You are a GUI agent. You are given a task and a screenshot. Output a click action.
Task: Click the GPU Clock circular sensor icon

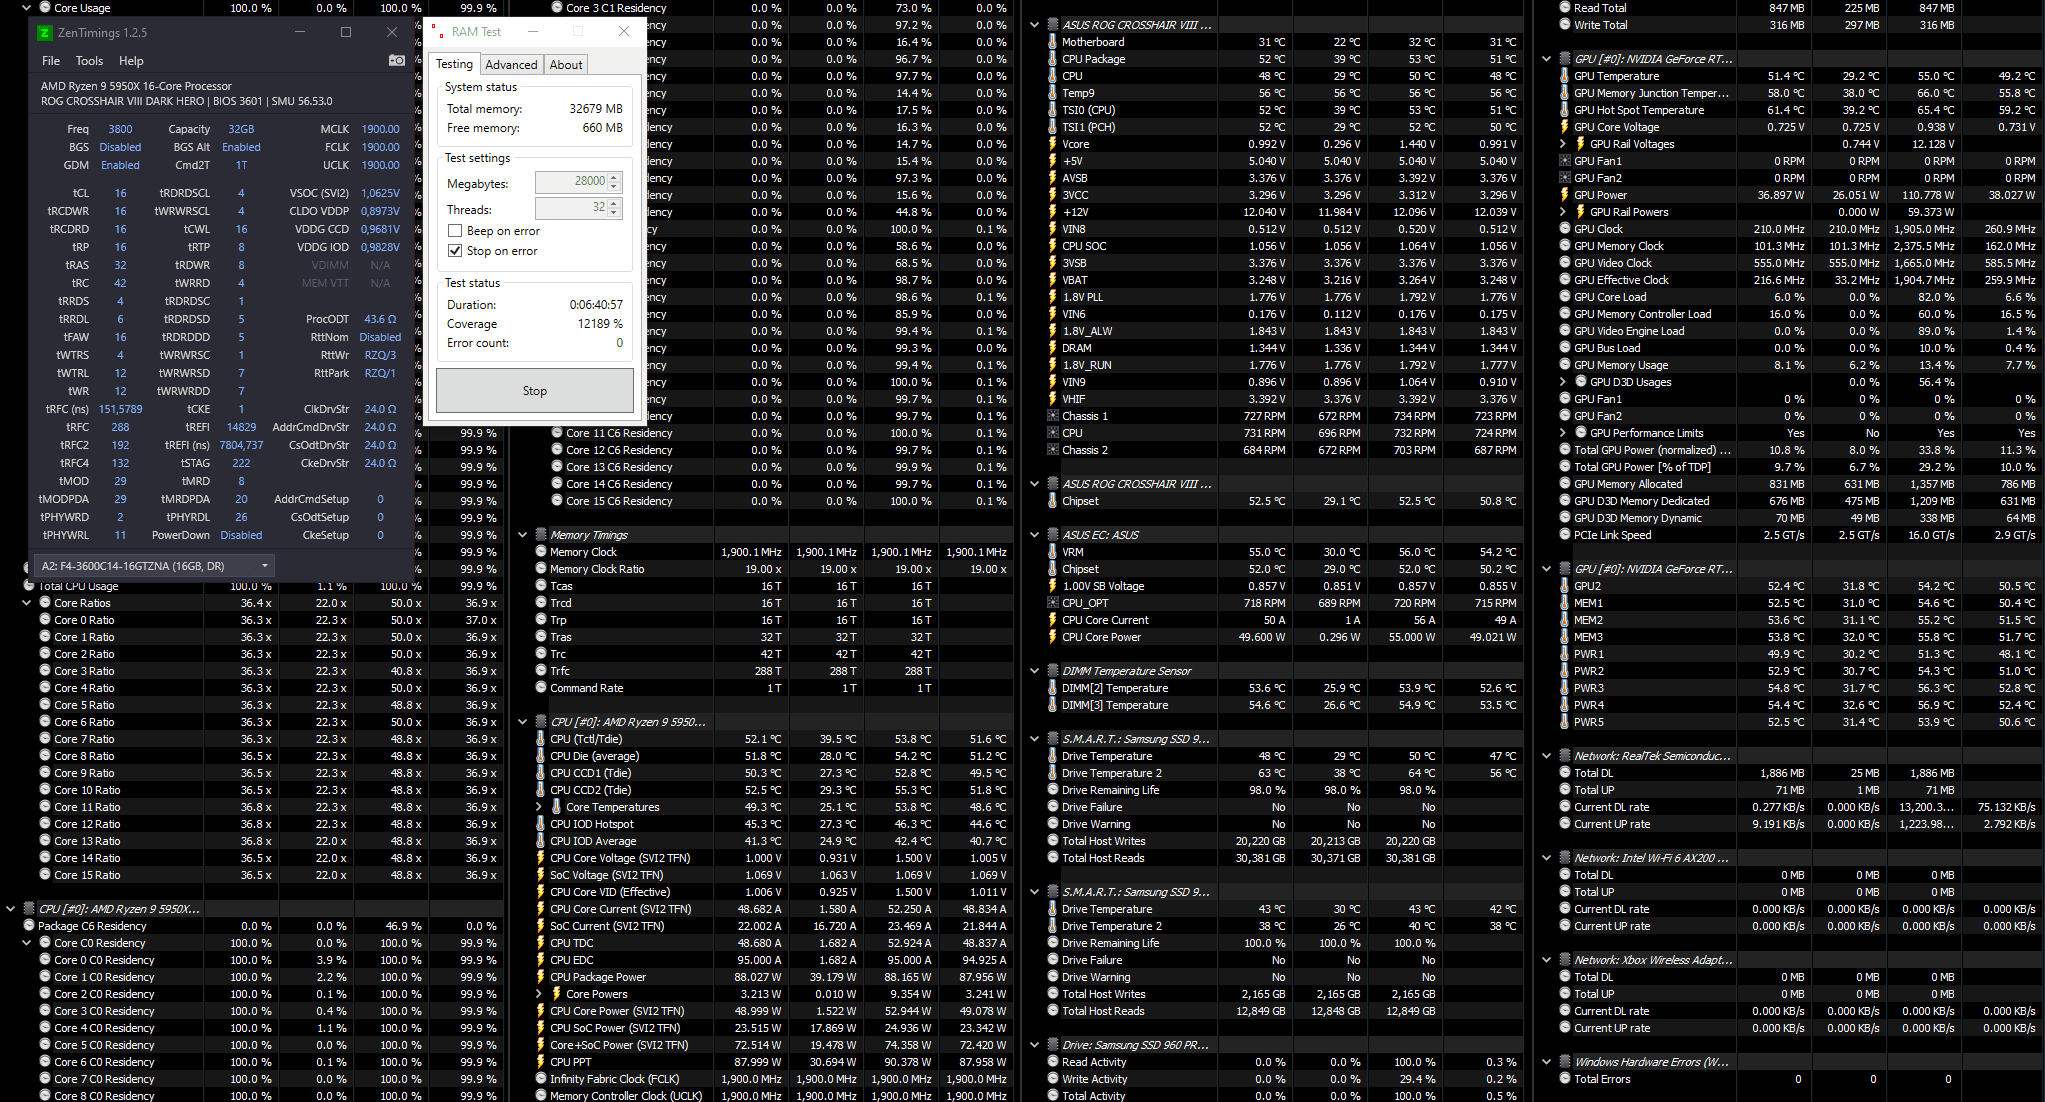[1564, 229]
